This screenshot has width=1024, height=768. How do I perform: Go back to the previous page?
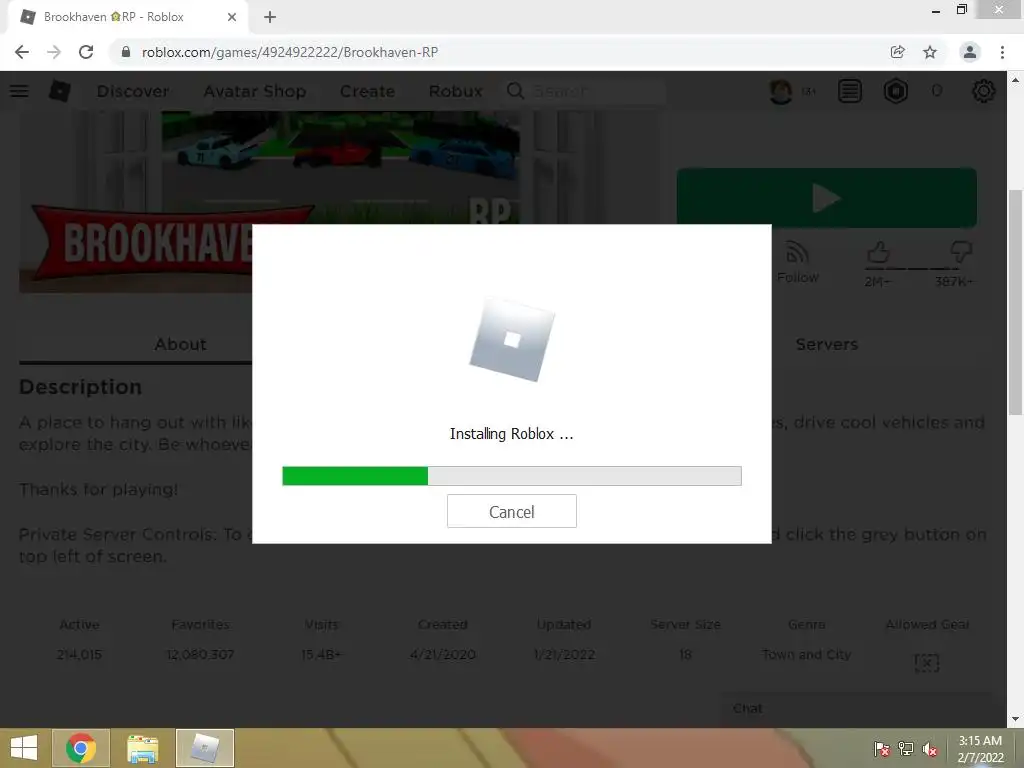22,52
